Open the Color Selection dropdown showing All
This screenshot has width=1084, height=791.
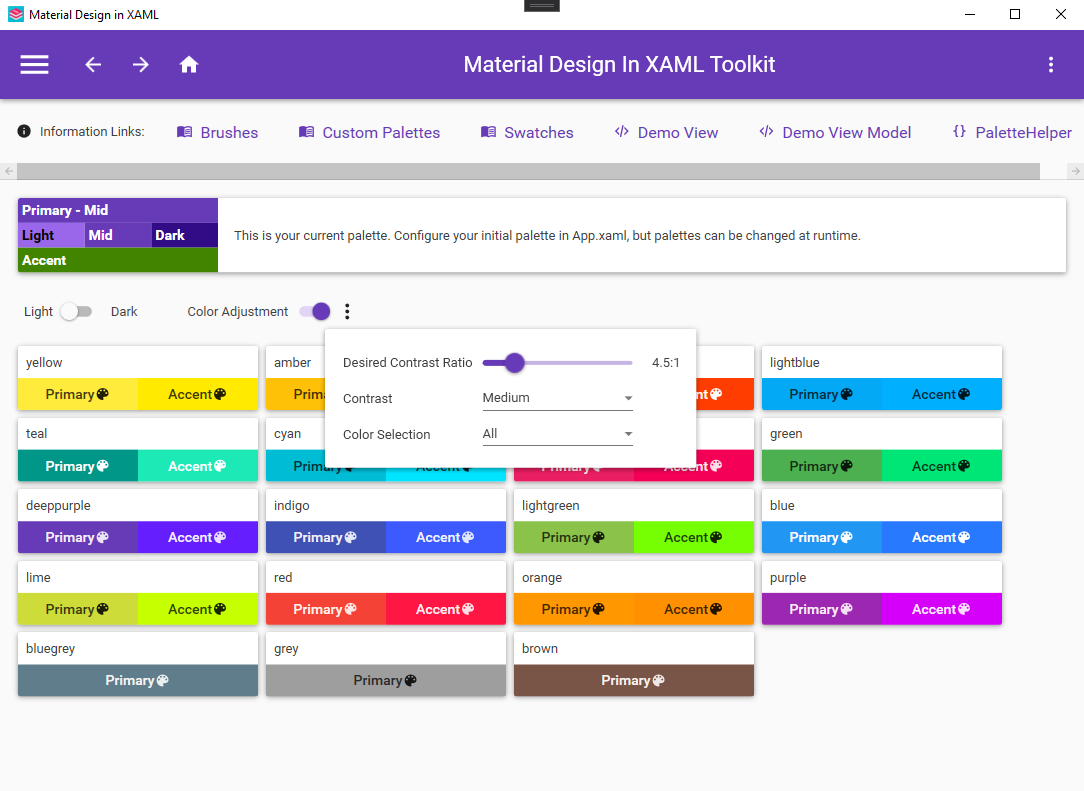coord(557,434)
